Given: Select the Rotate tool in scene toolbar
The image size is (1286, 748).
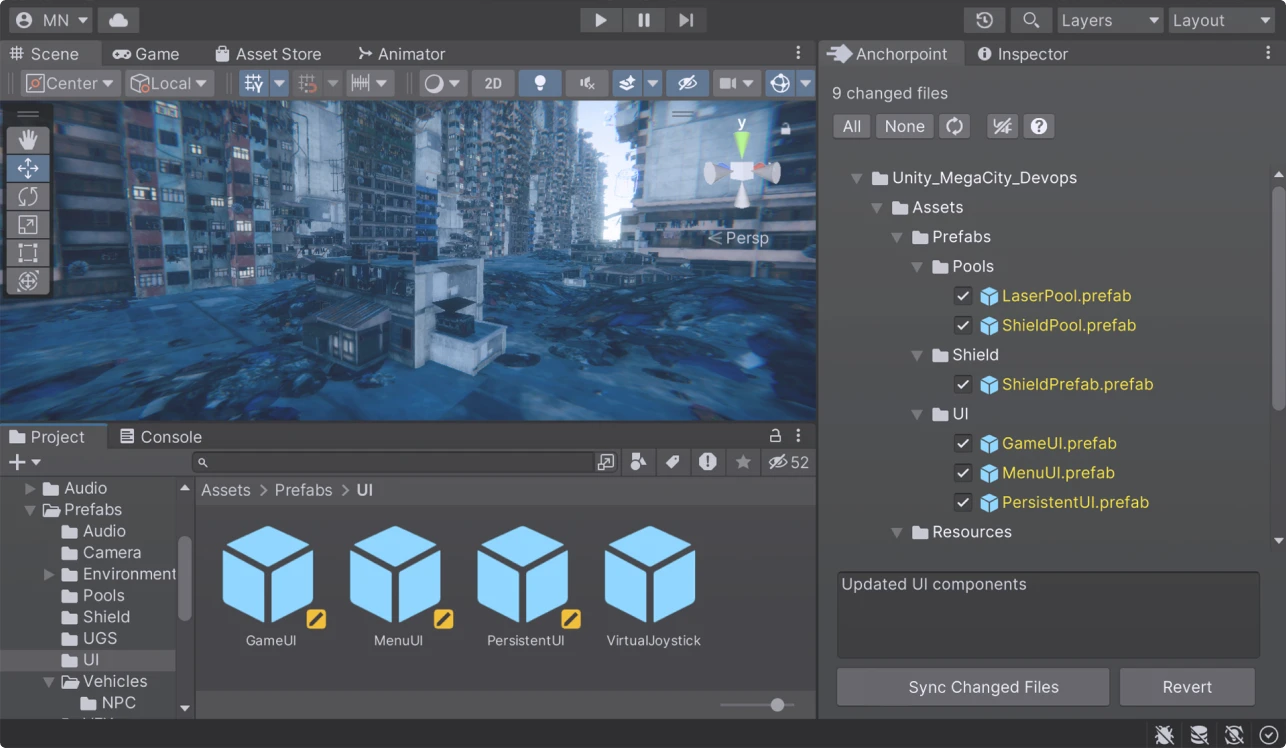Looking at the screenshot, I should 28,197.
